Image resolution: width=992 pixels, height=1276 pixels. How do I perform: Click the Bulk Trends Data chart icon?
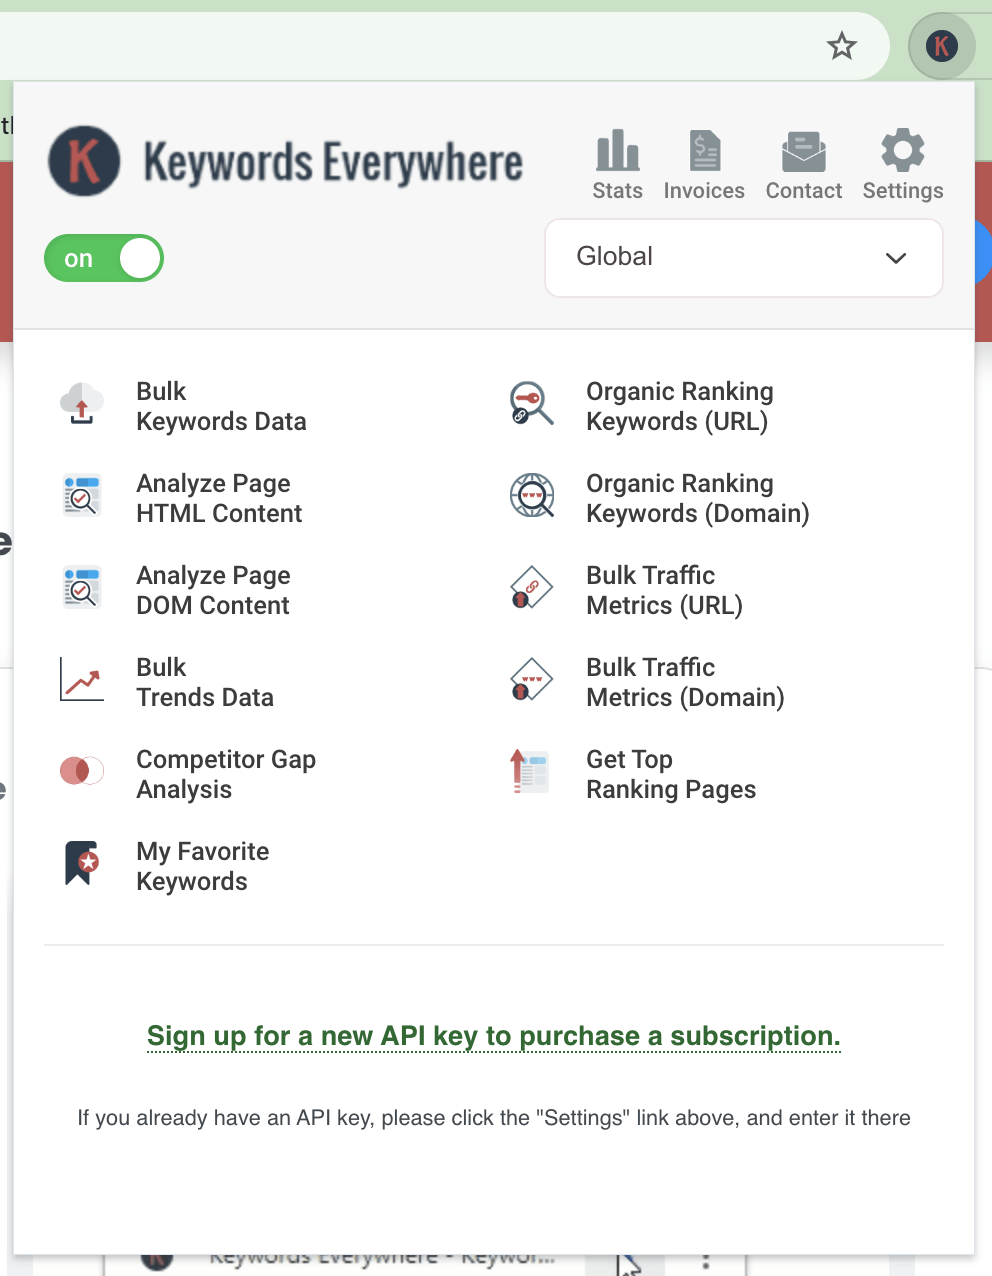pyautogui.click(x=82, y=680)
